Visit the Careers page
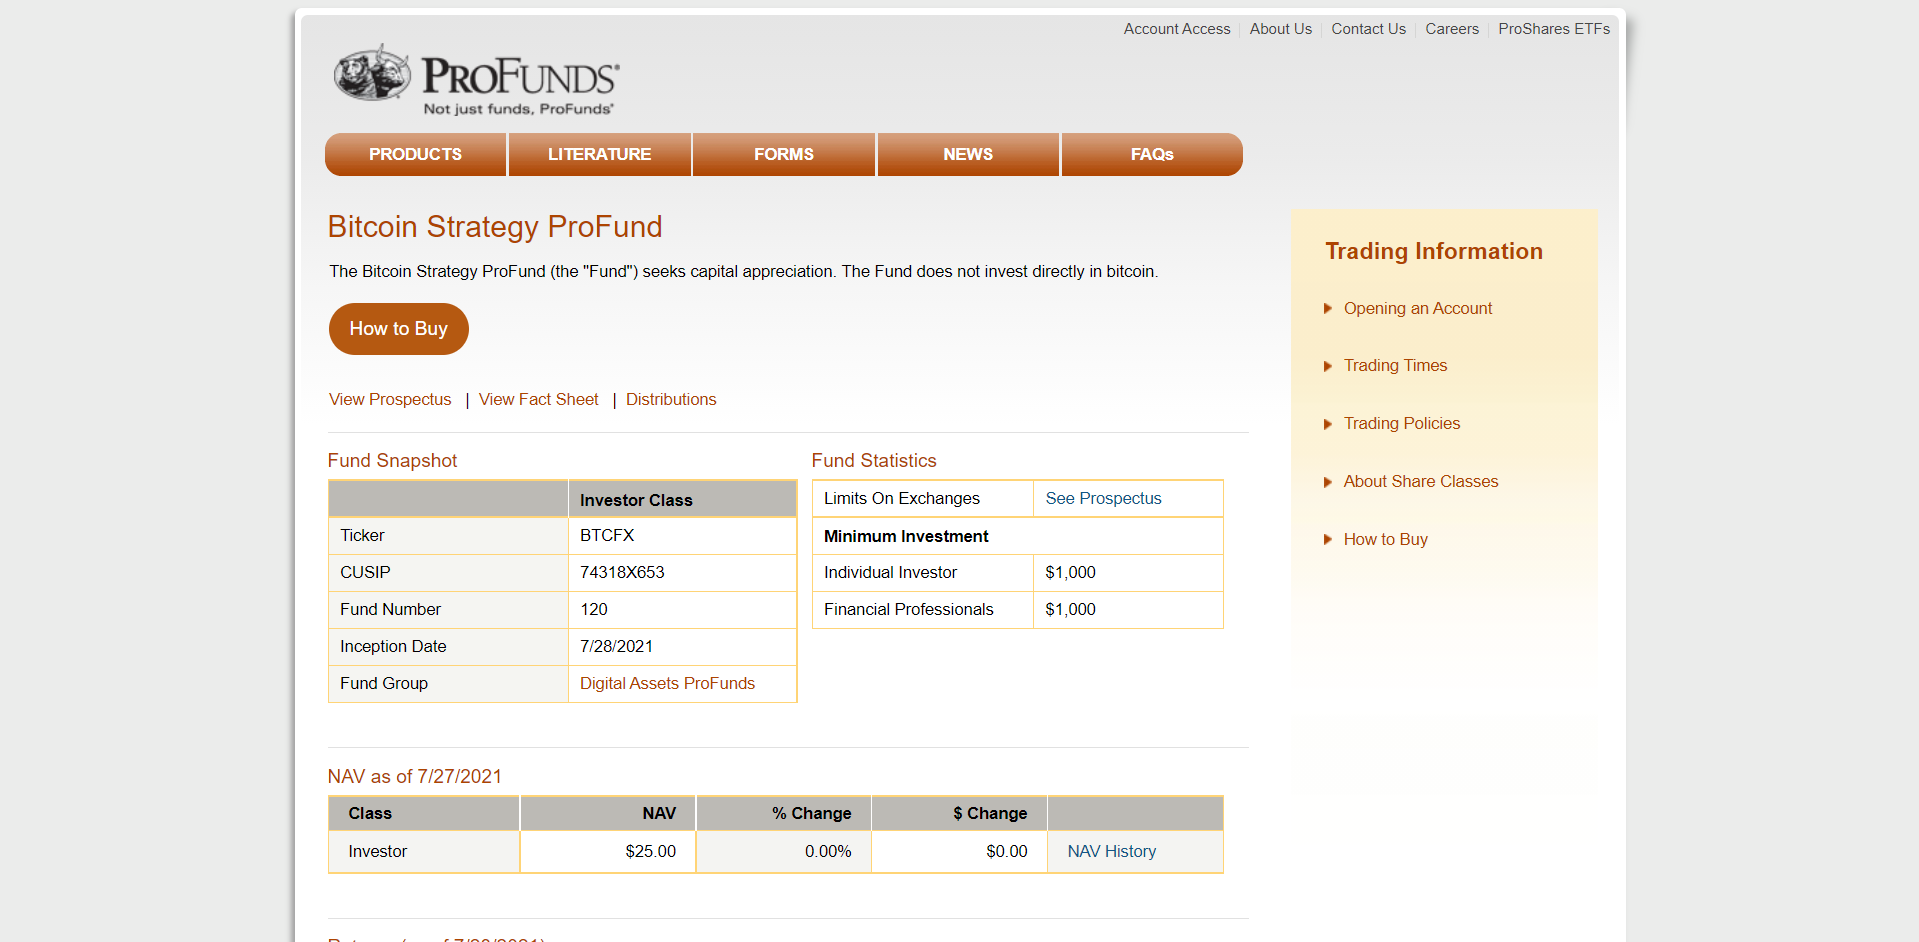This screenshot has height=942, width=1919. tap(1452, 29)
